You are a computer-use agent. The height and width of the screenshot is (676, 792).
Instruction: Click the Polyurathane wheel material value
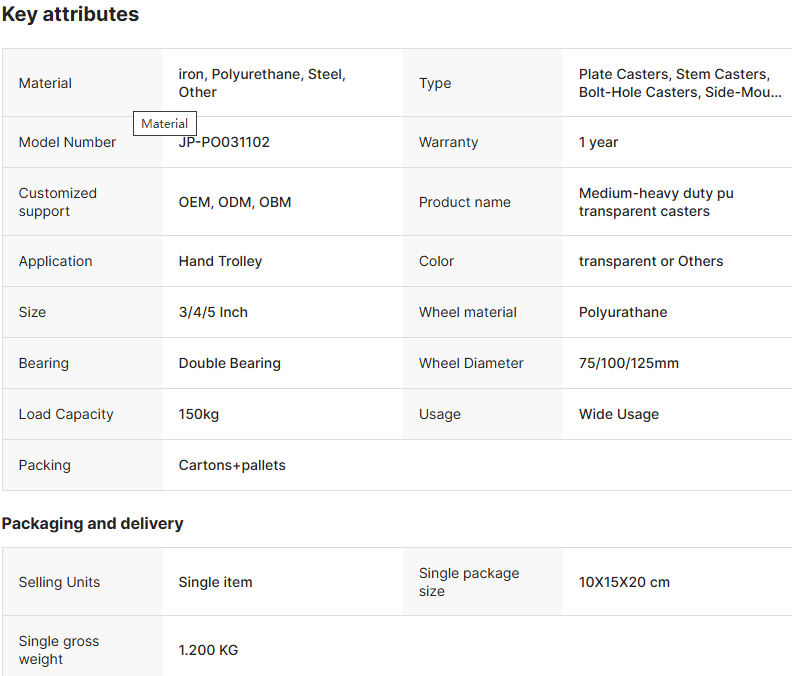point(623,312)
